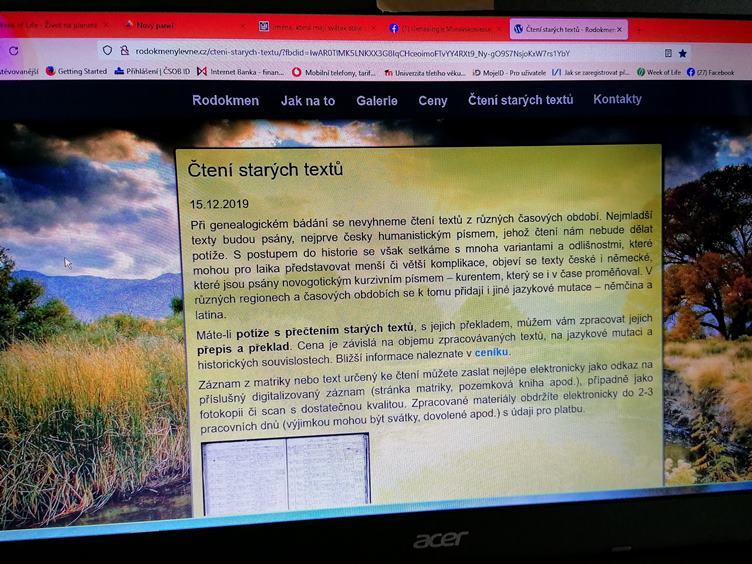Follow the ceníku link in the article
The height and width of the screenshot is (564, 752).
(x=491, y=352)
